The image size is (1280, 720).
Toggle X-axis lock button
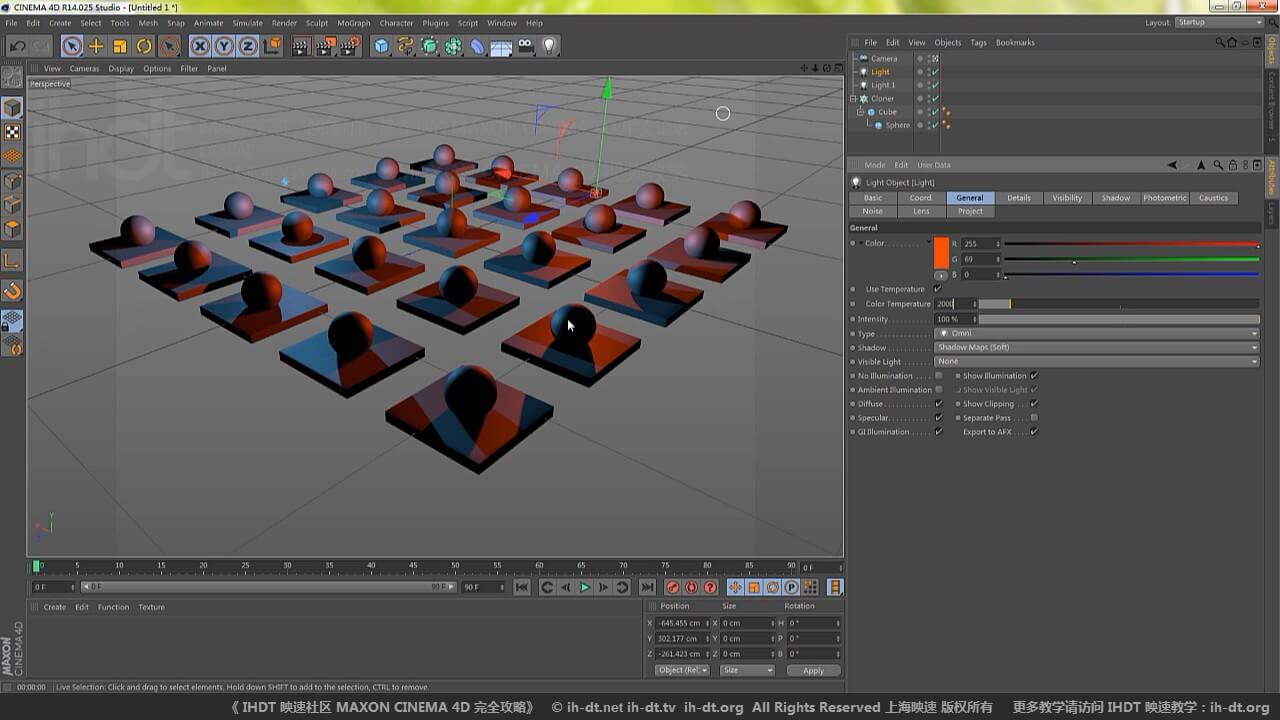(x=200, y=46)
